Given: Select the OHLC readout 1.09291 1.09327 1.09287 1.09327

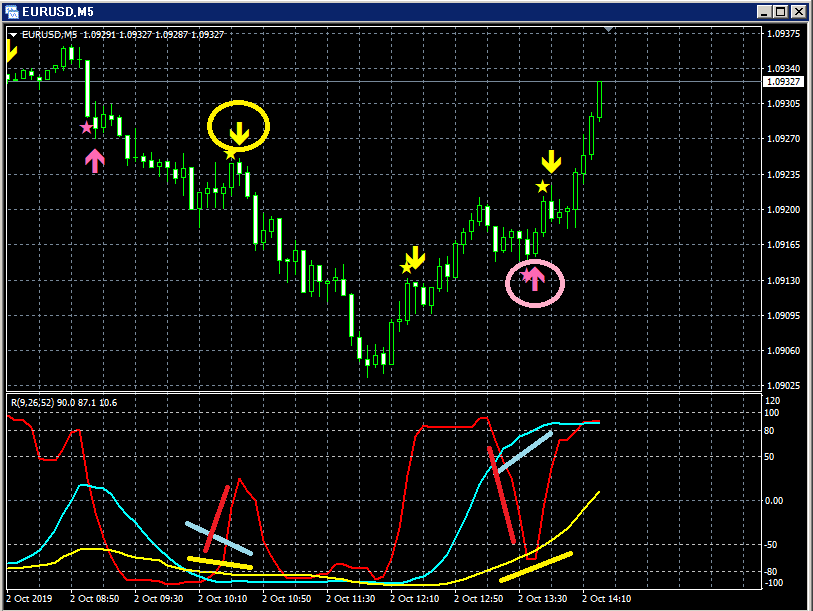Looking at the screenshot, I should click(x=153, y=35).
